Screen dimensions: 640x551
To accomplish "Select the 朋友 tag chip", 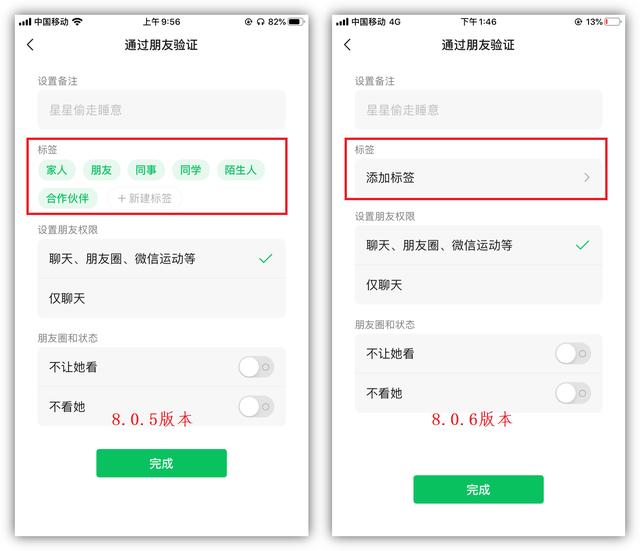I will 101,170.
